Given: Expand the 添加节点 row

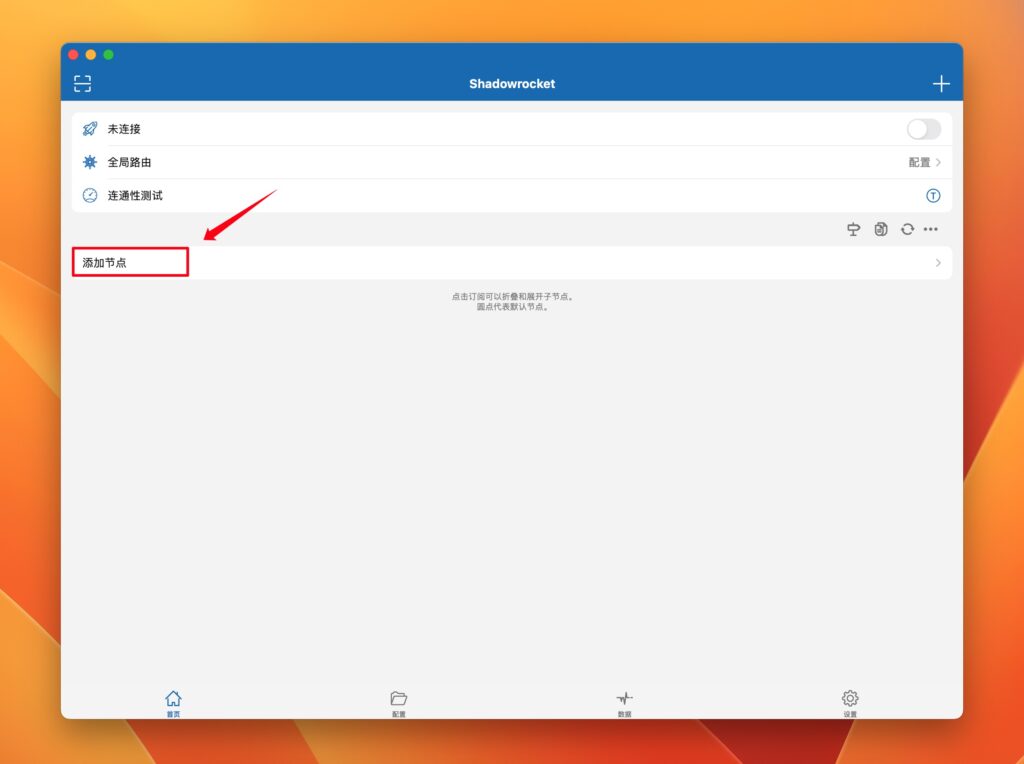Looking at the screenshot, I should pyautogui.click(x=937, y=263).
